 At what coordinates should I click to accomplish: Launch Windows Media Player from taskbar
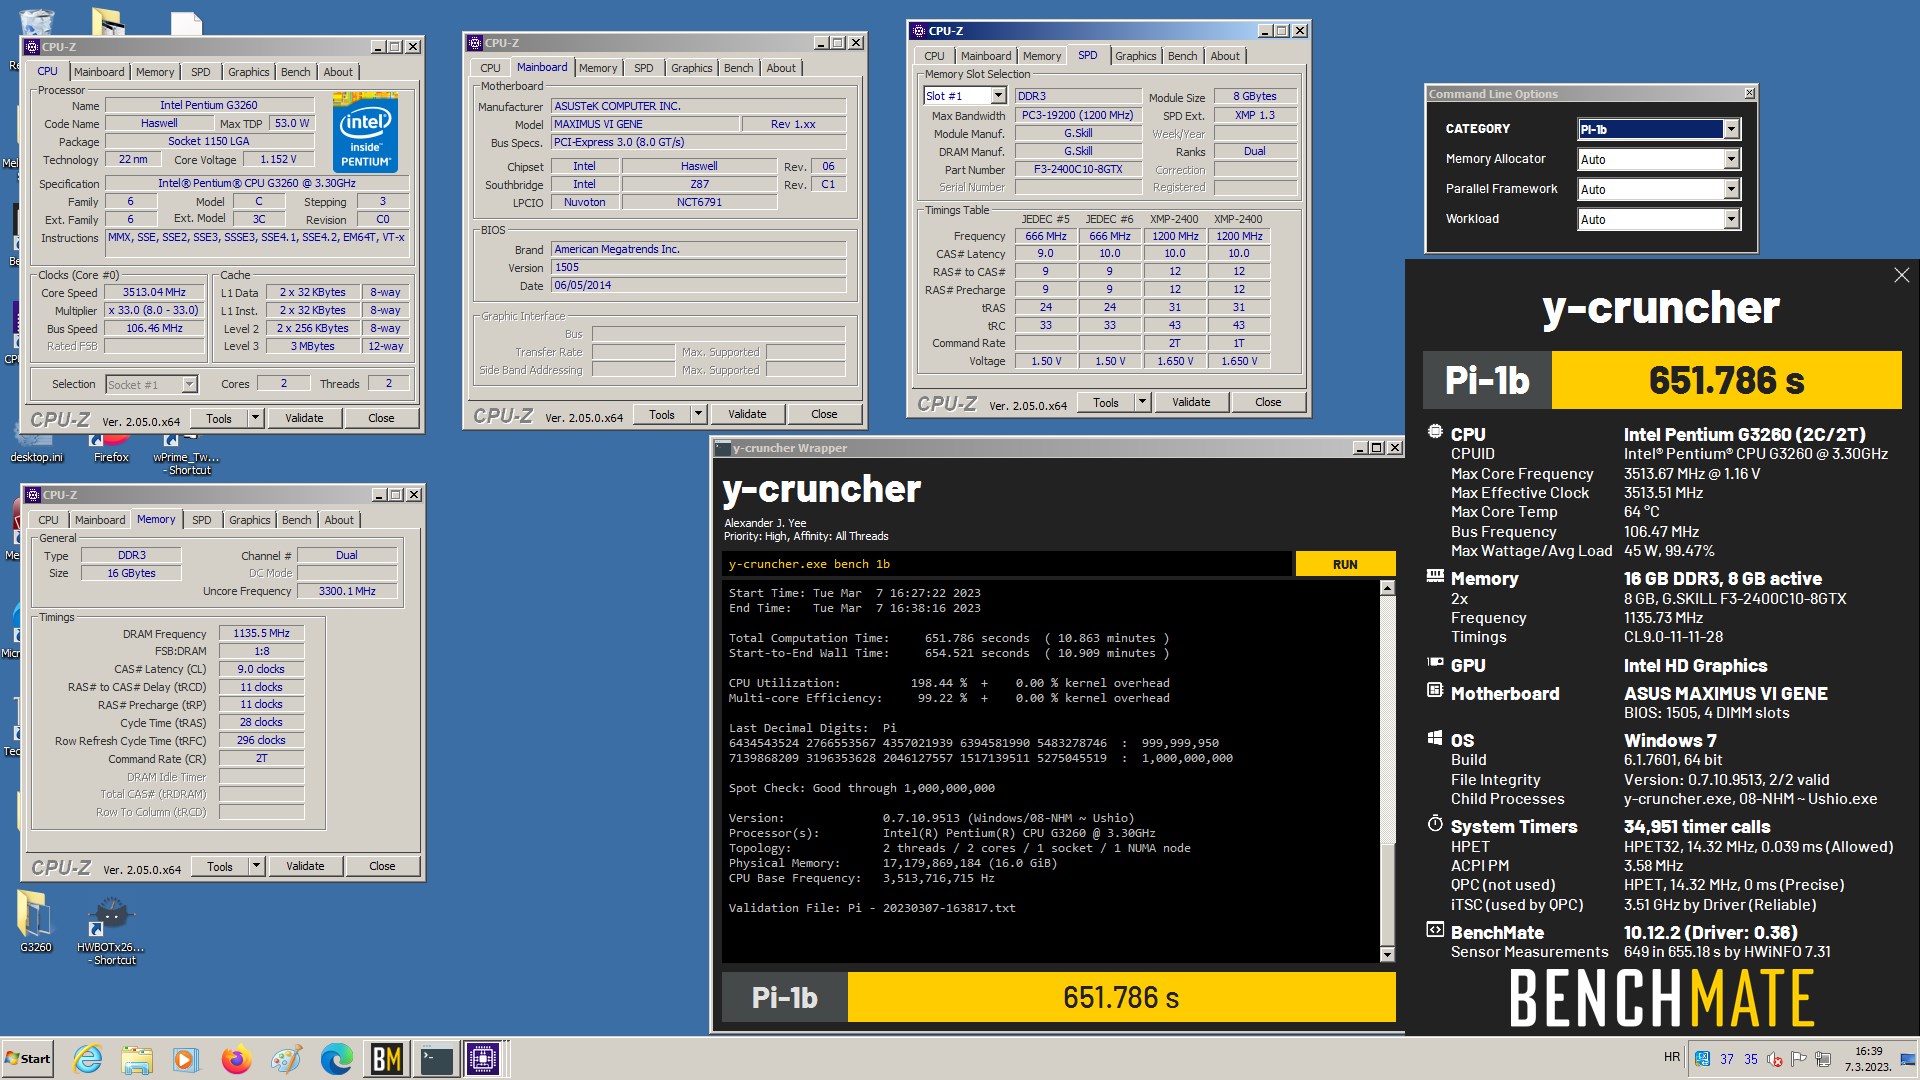186,1059
